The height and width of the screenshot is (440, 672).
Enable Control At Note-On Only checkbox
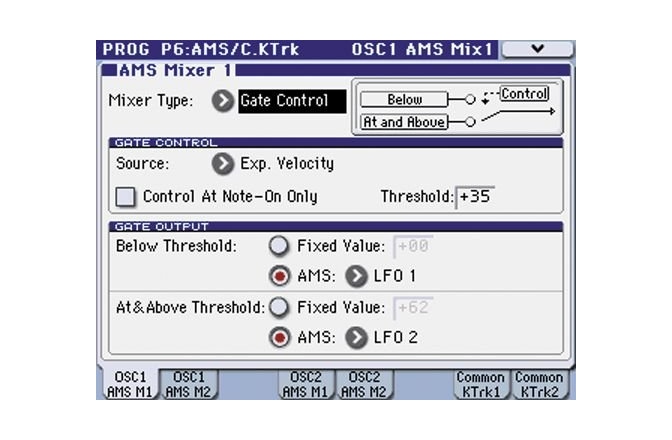pyautogui.click(x=125, y=197)
